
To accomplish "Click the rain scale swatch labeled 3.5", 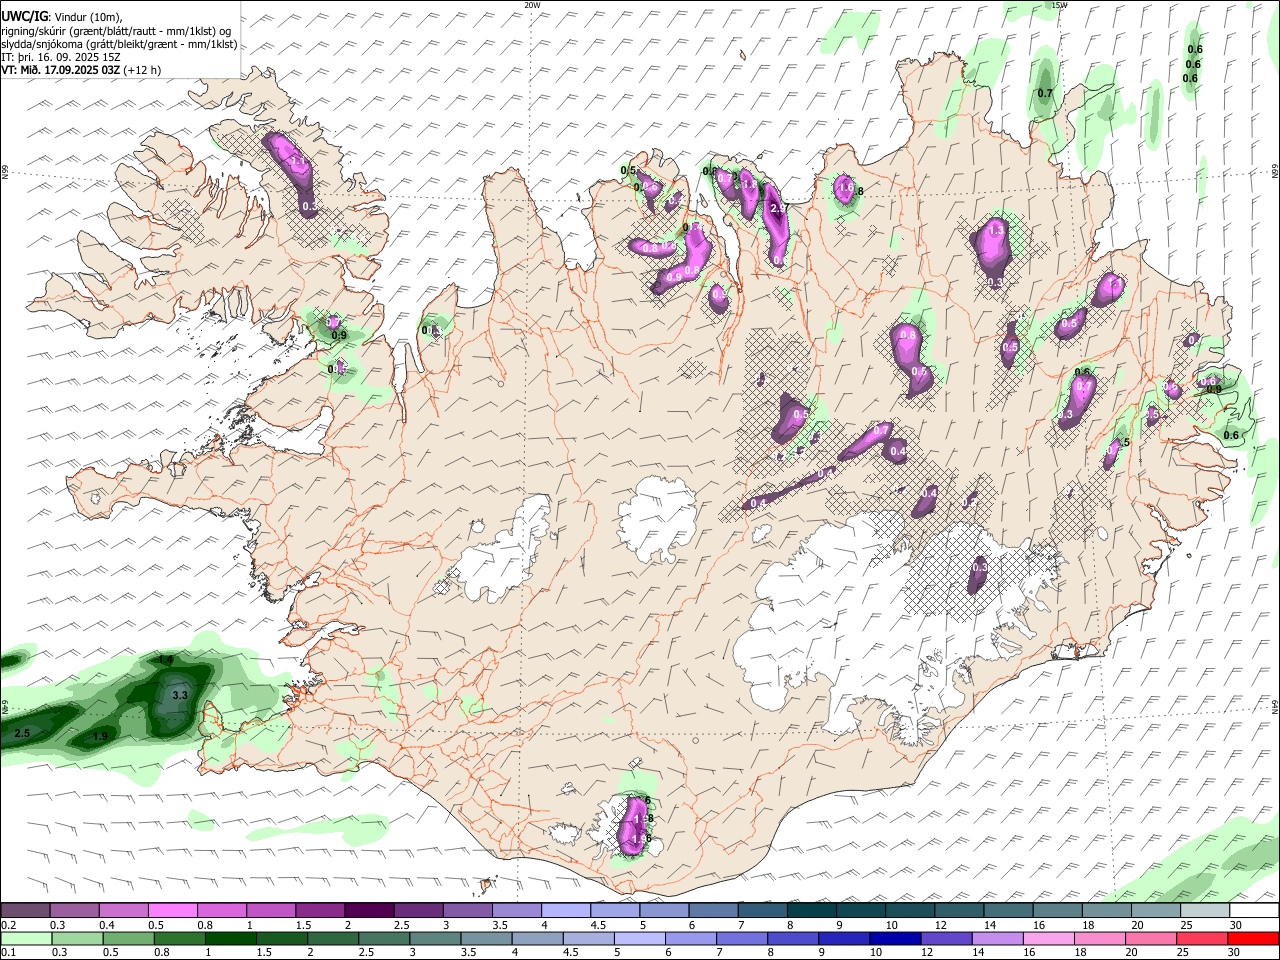I will click(x=486, y=938).
